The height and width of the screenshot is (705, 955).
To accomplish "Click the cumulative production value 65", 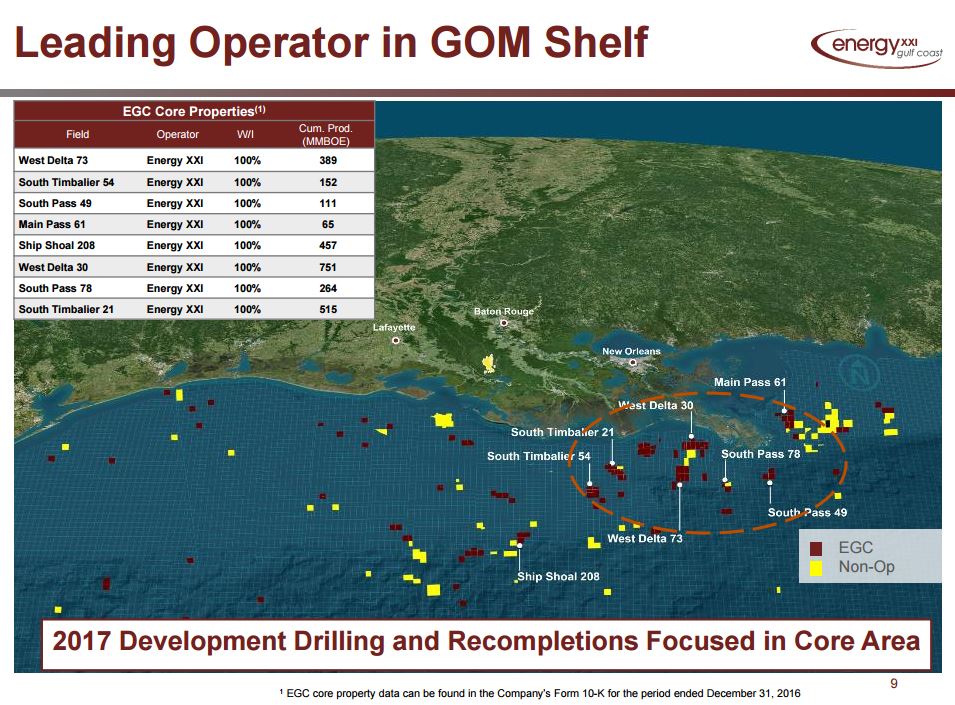I will [328, 225].
